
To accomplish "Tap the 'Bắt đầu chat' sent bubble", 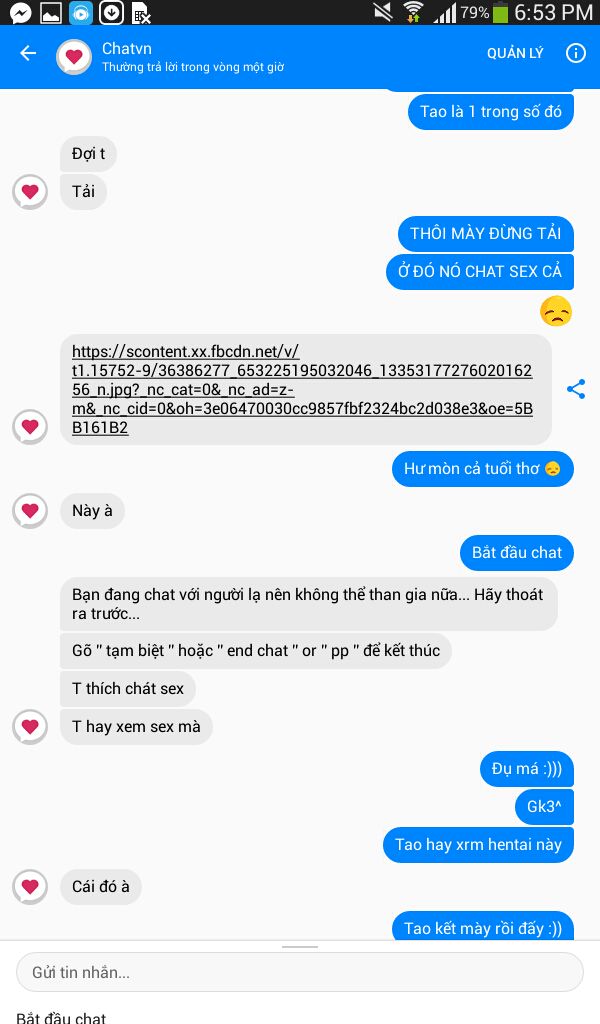I will tap(517, 552).
